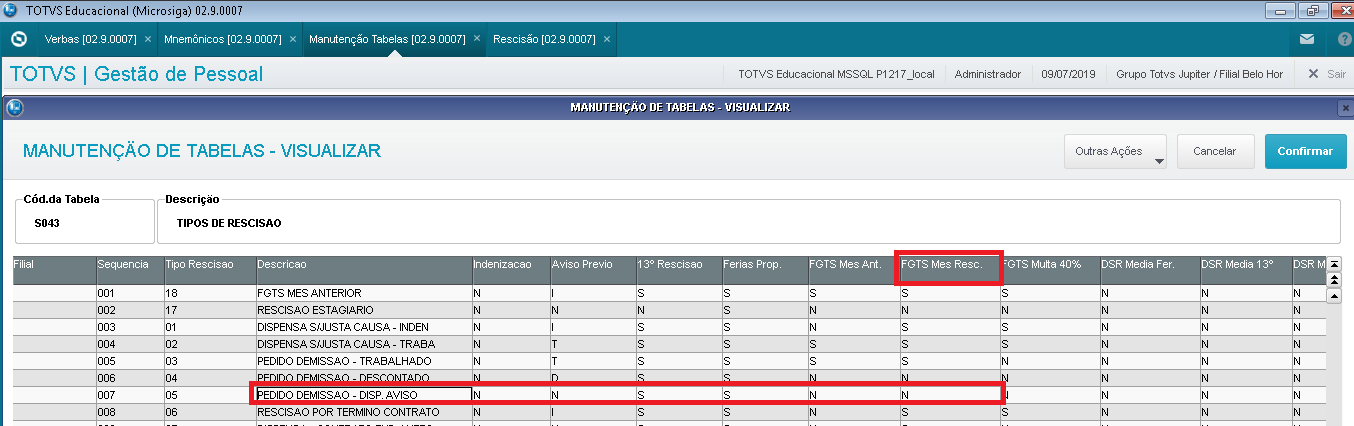Click Tipo Rescisao cell 18

210,294
